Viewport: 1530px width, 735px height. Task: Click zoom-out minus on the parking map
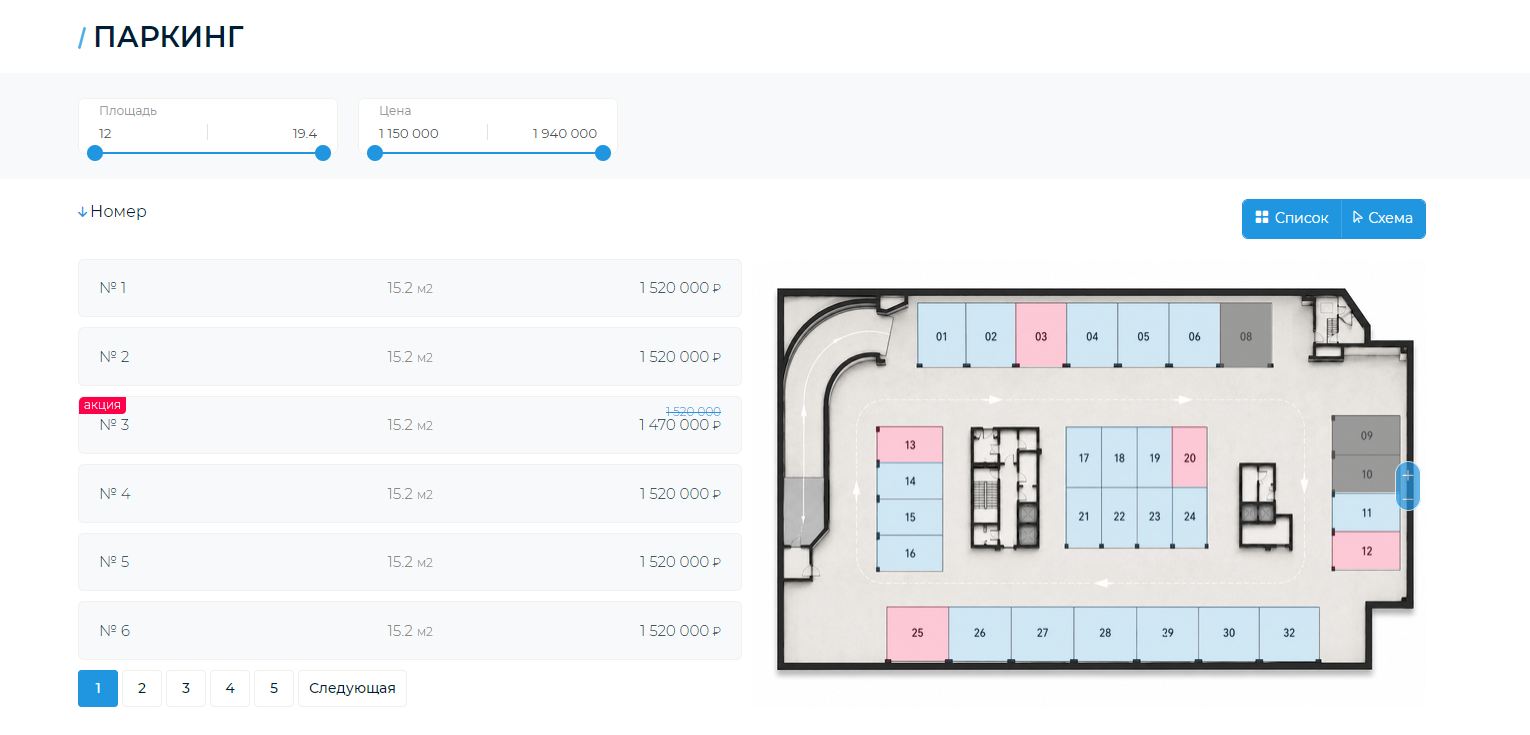[1407, 498]
